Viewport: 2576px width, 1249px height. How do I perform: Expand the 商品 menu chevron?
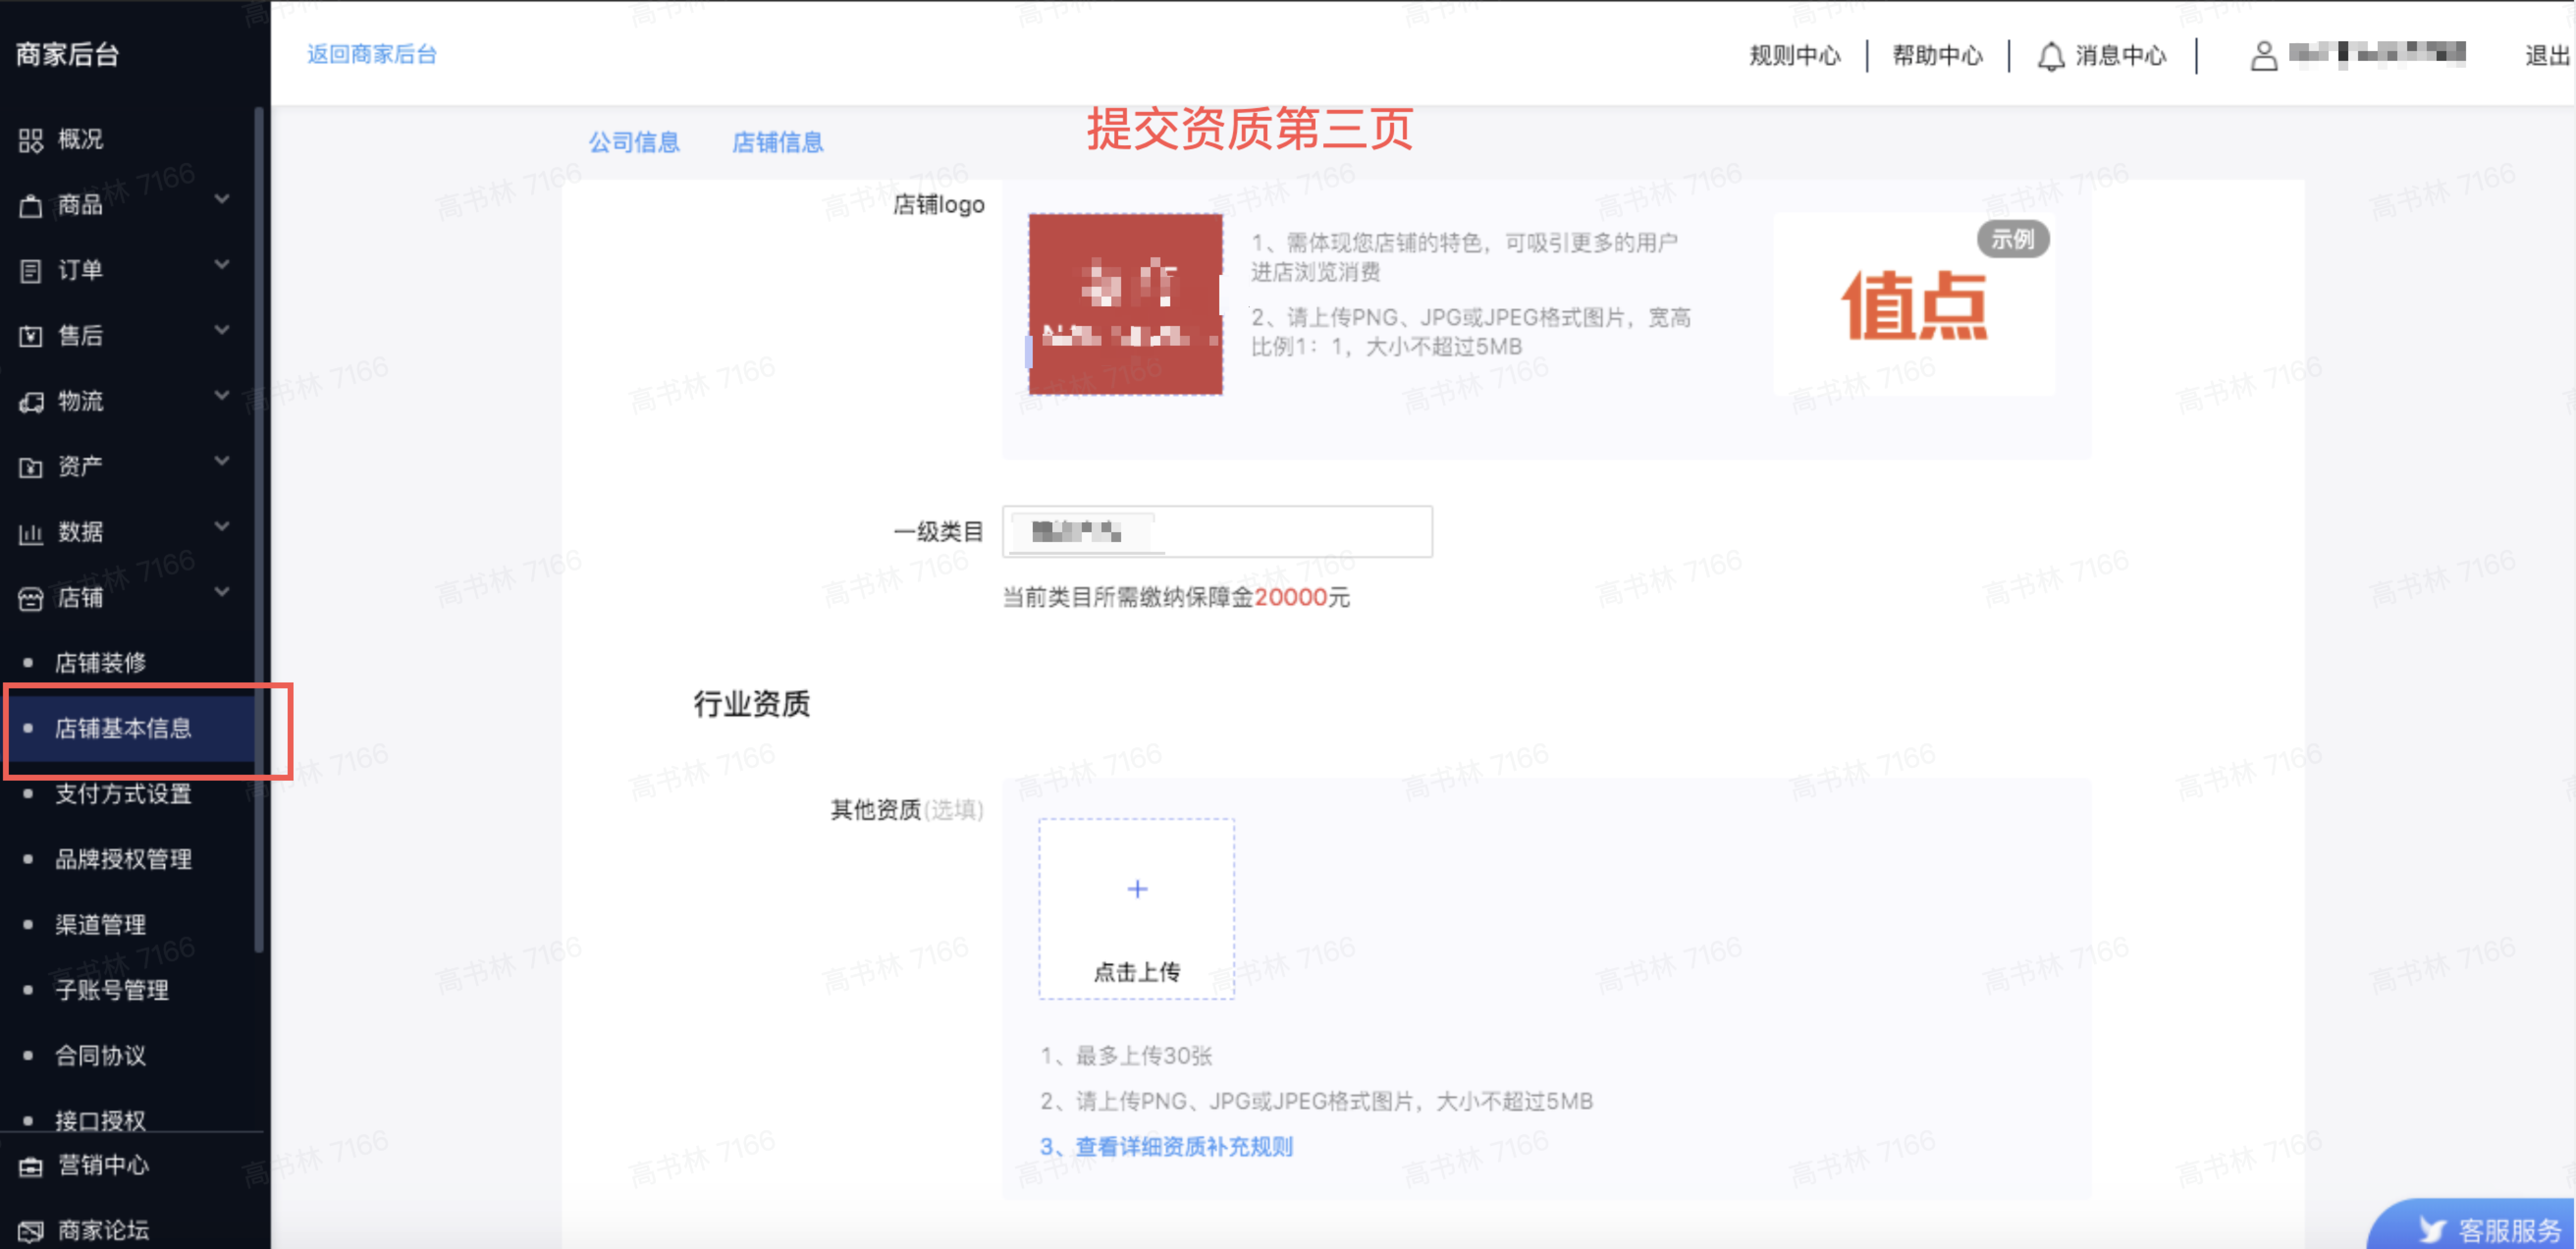(x=222, y=199)
